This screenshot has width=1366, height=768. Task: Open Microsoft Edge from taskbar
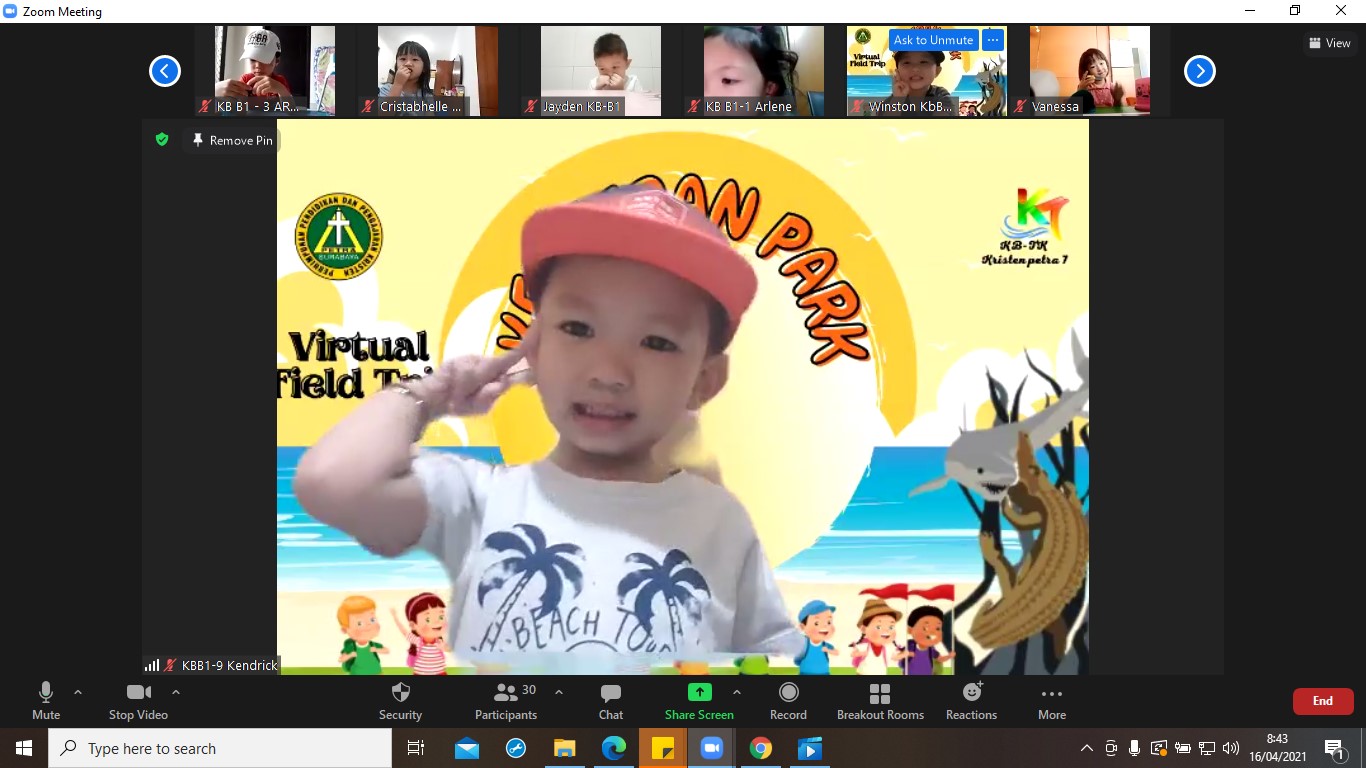tap(614, 748)
